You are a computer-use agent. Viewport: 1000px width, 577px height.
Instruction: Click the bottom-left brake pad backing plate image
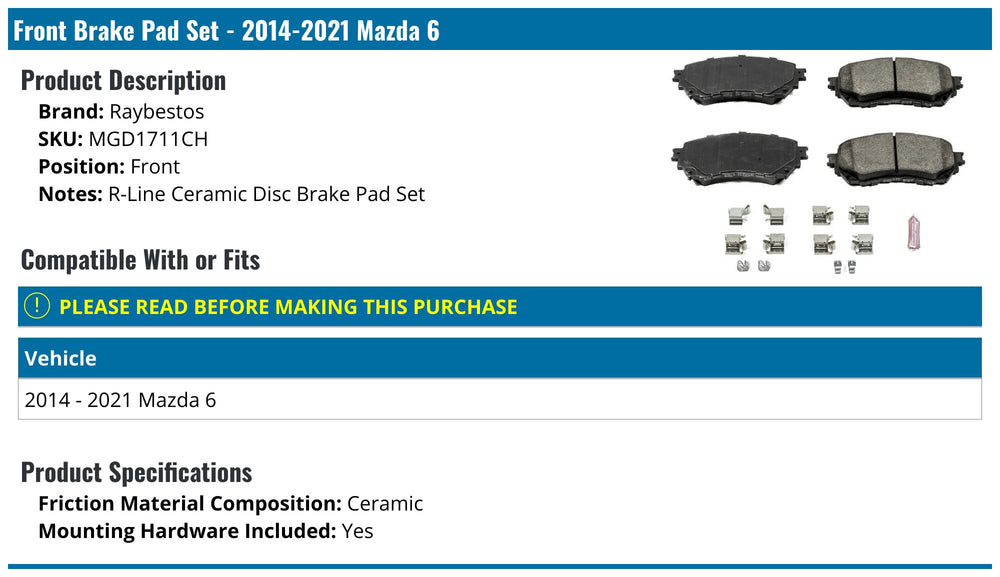tap(739, 159)
